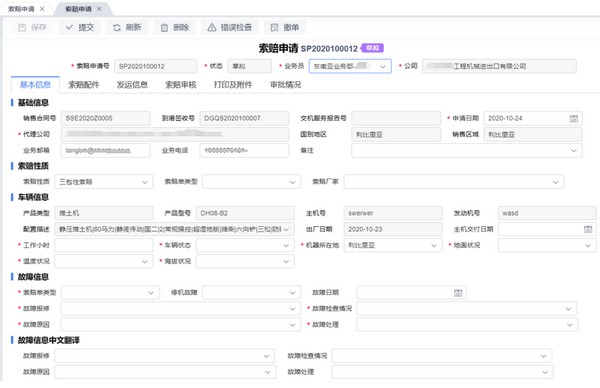Switch to the 索赔配件 tab
This screenshot has width=600, height=388.
click(x=83, y=85)
